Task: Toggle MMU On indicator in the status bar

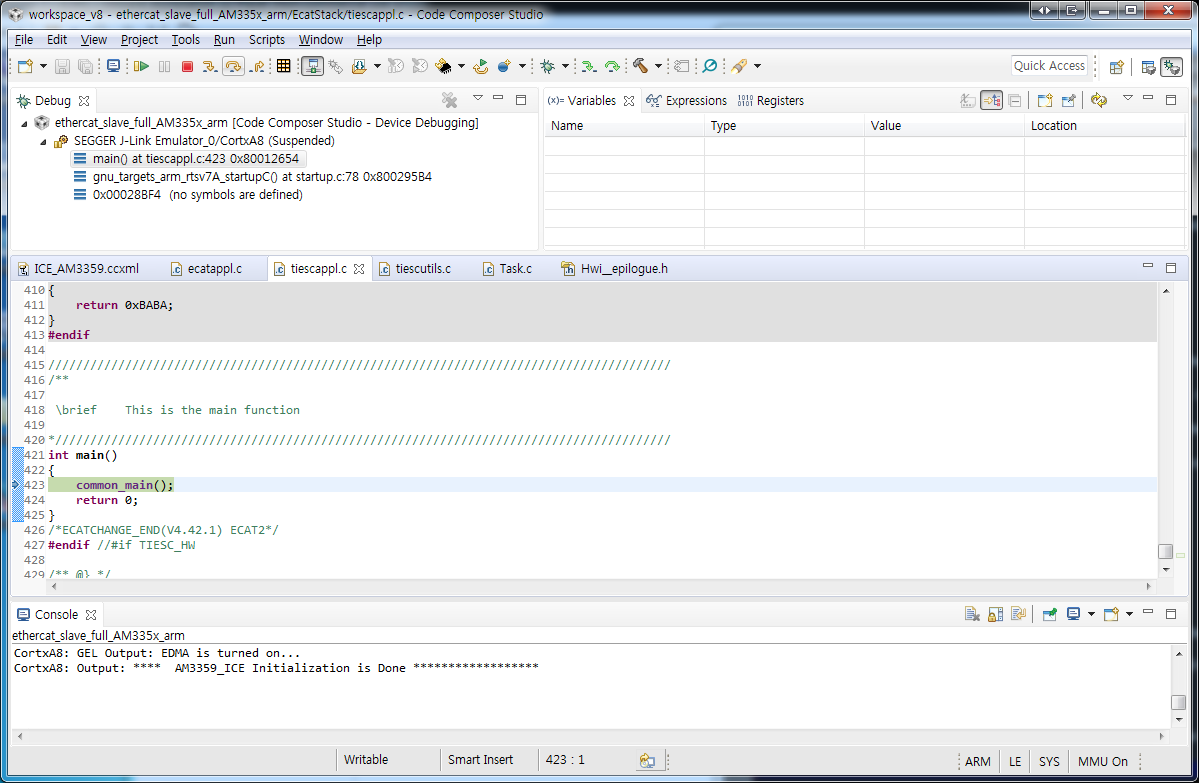Action: (x=1101, y=761)
